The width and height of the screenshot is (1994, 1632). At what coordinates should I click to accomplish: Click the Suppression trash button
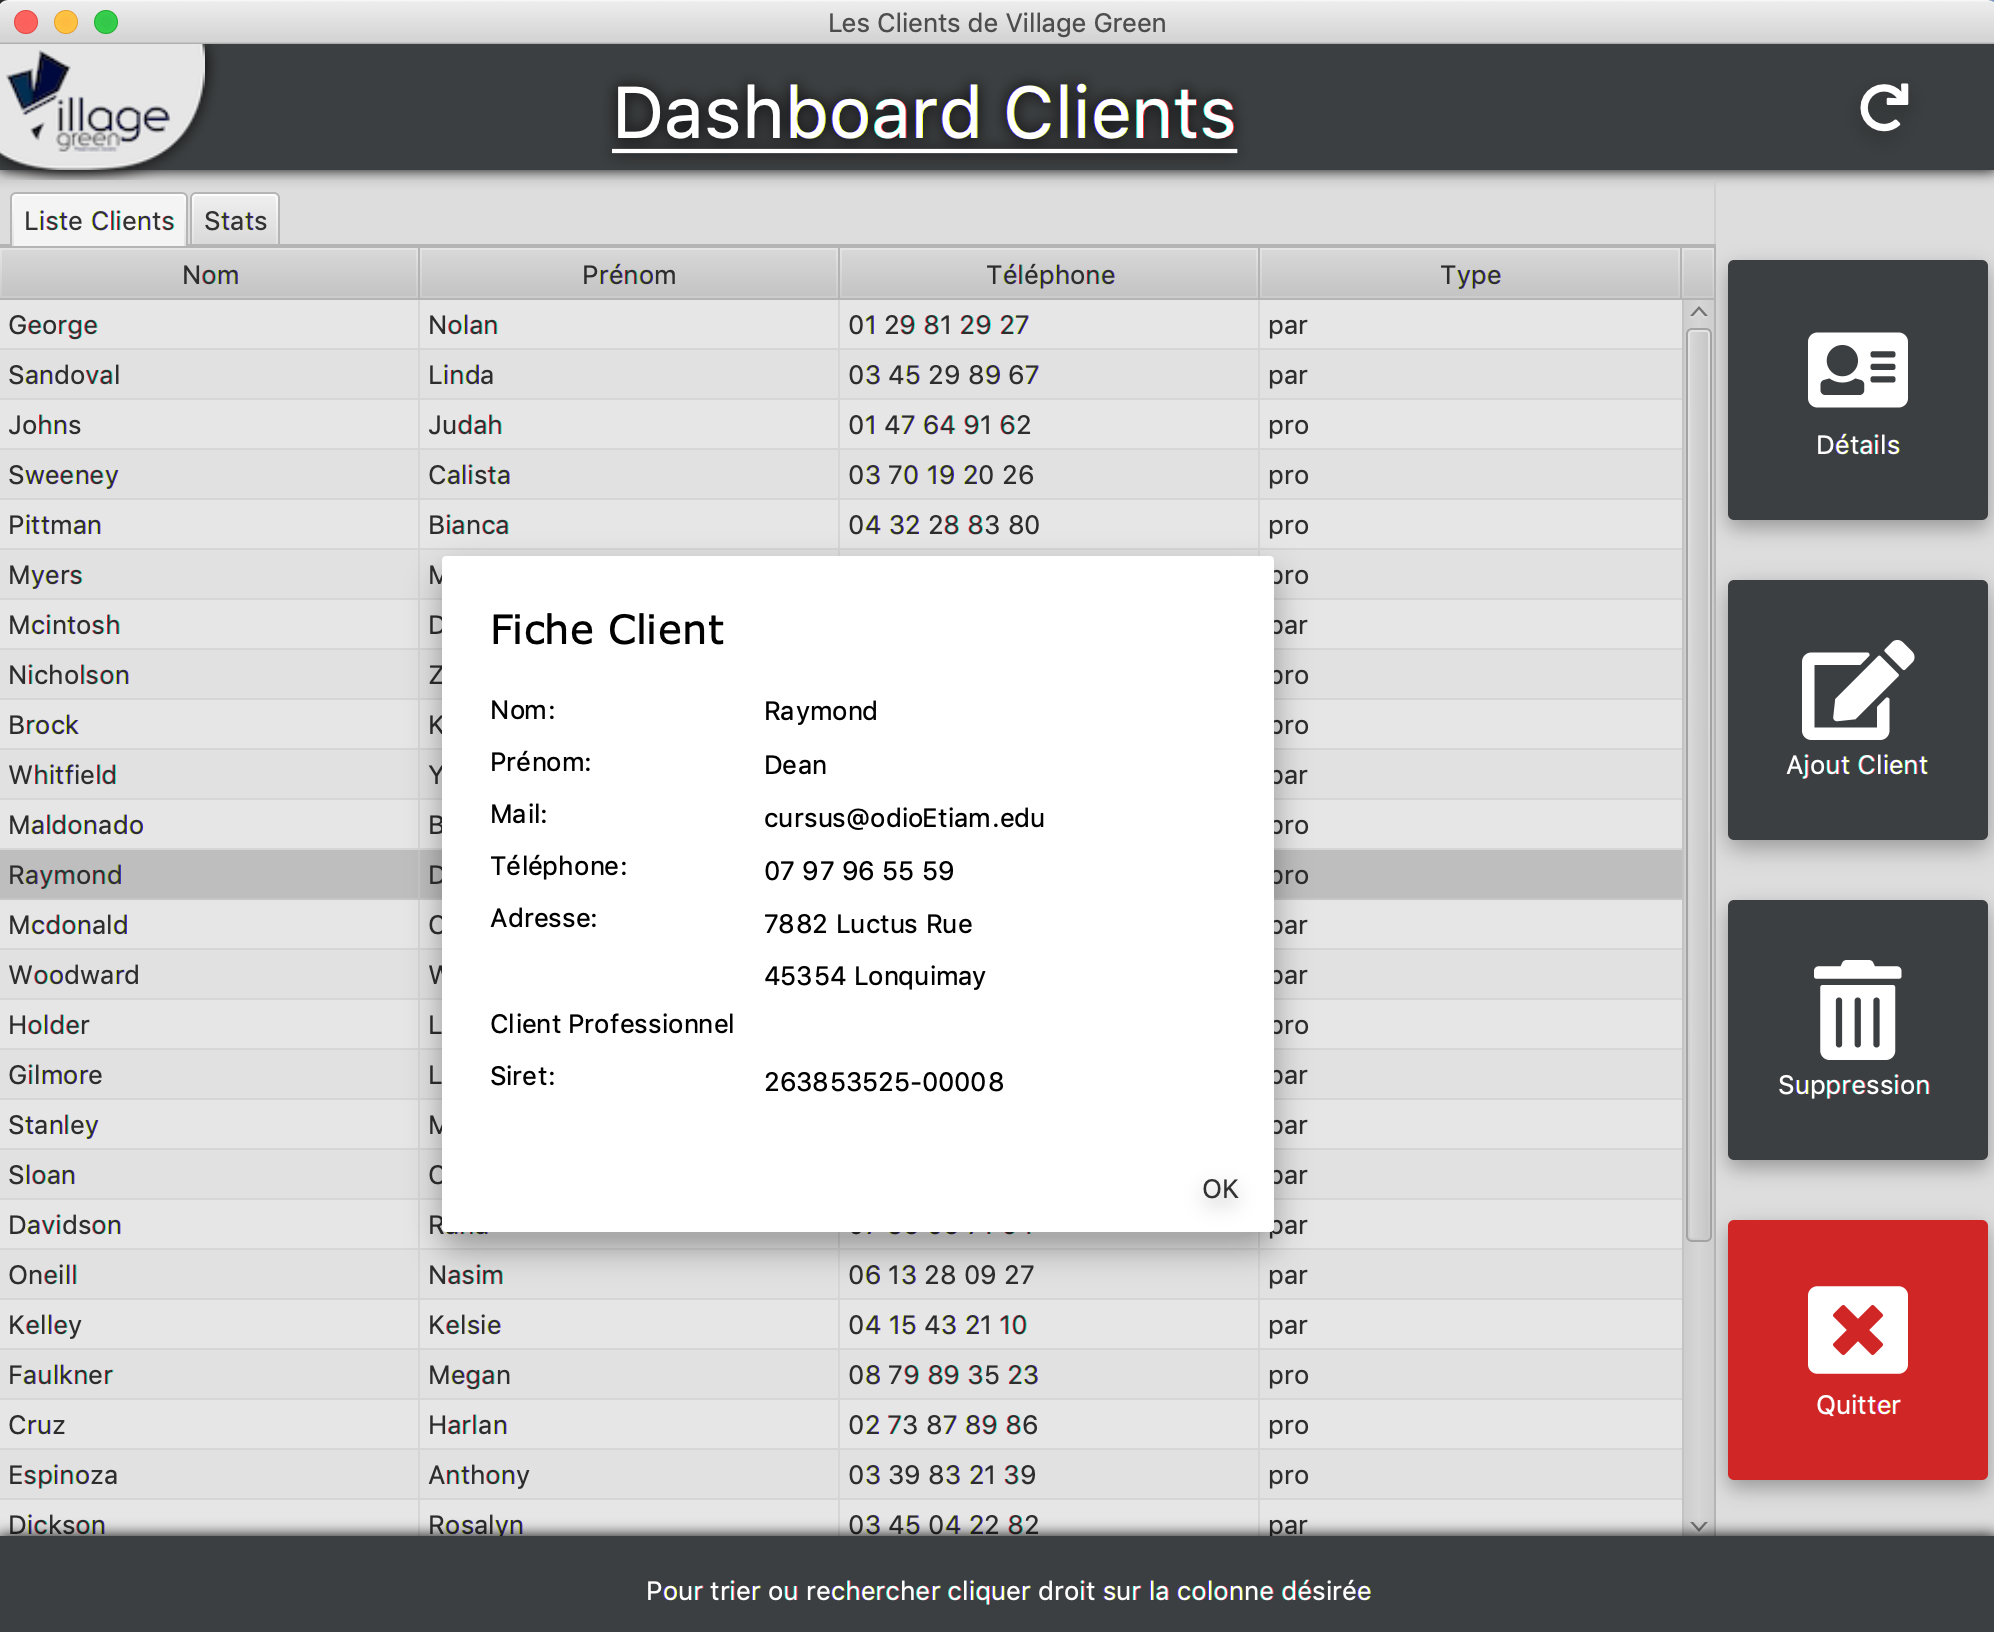pyautogui.click(x=1857, y=1030)
